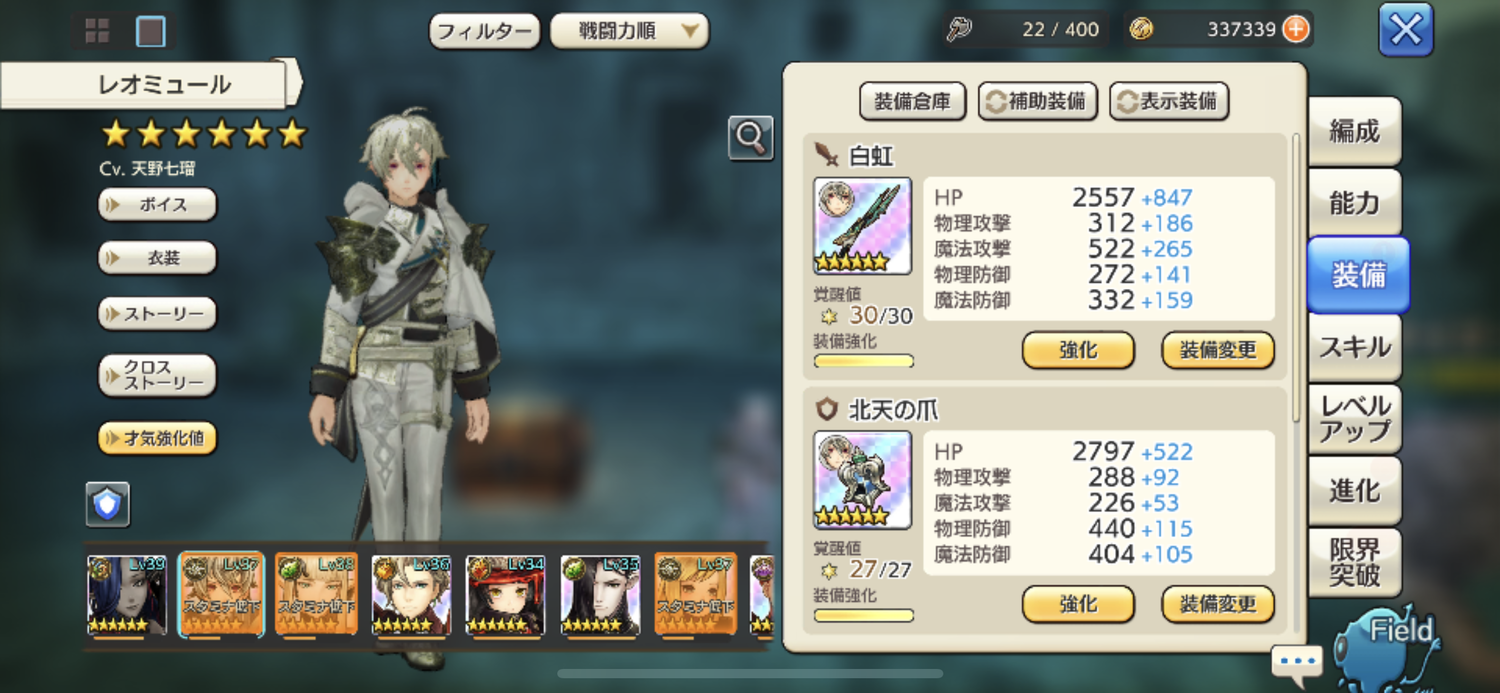Open the Field creature button
This screenshot has height=693, width=1500.
click(x=1390, y=645)
